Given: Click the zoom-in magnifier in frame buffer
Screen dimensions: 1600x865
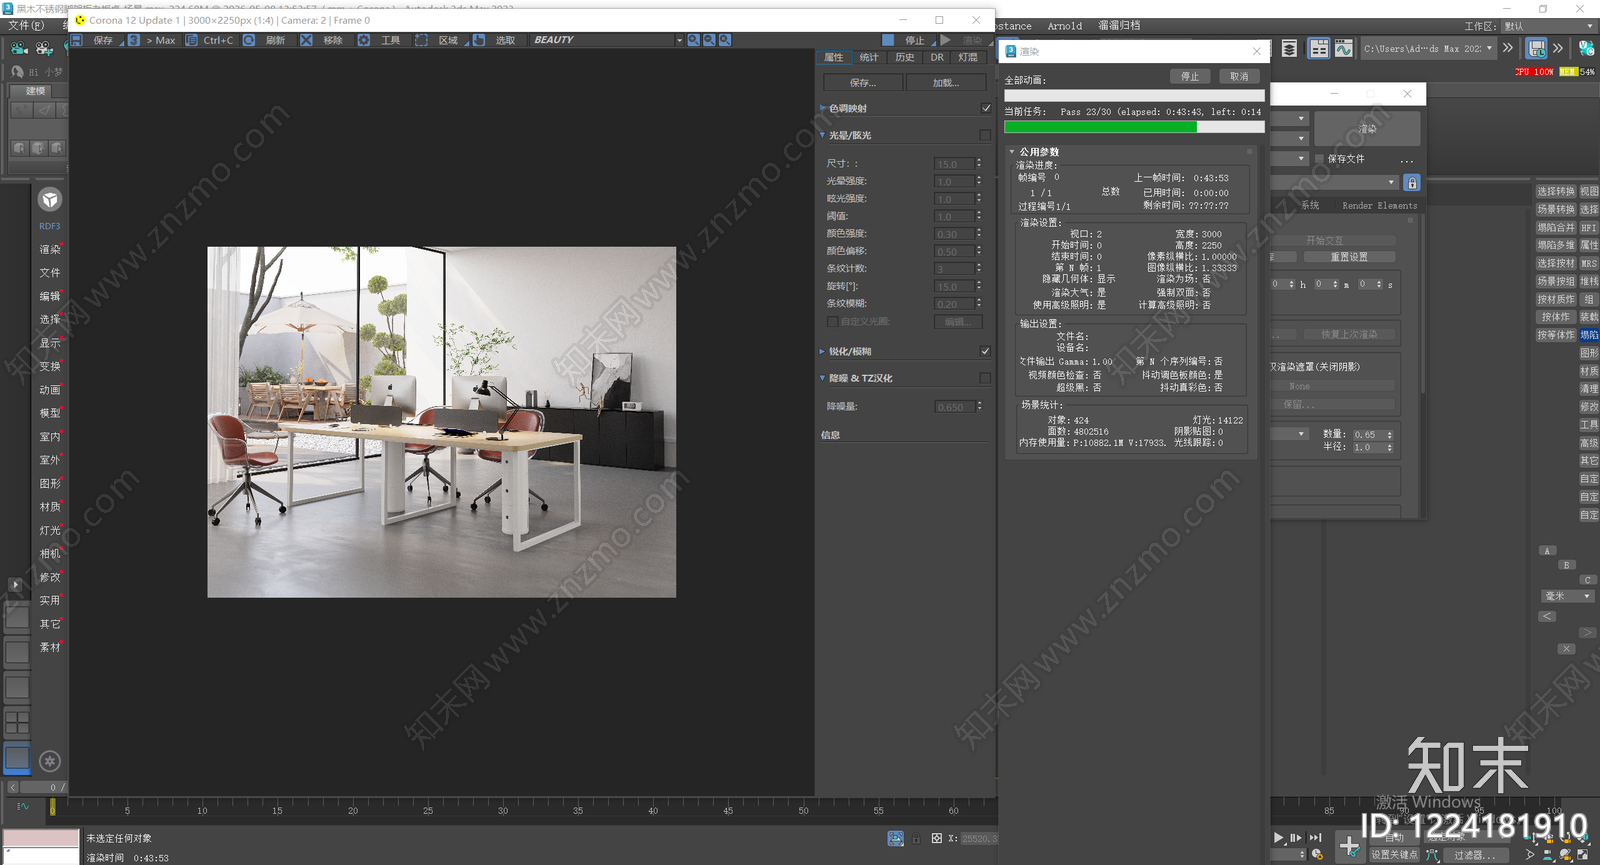Looking at the screenshot, I should [693, 40].
